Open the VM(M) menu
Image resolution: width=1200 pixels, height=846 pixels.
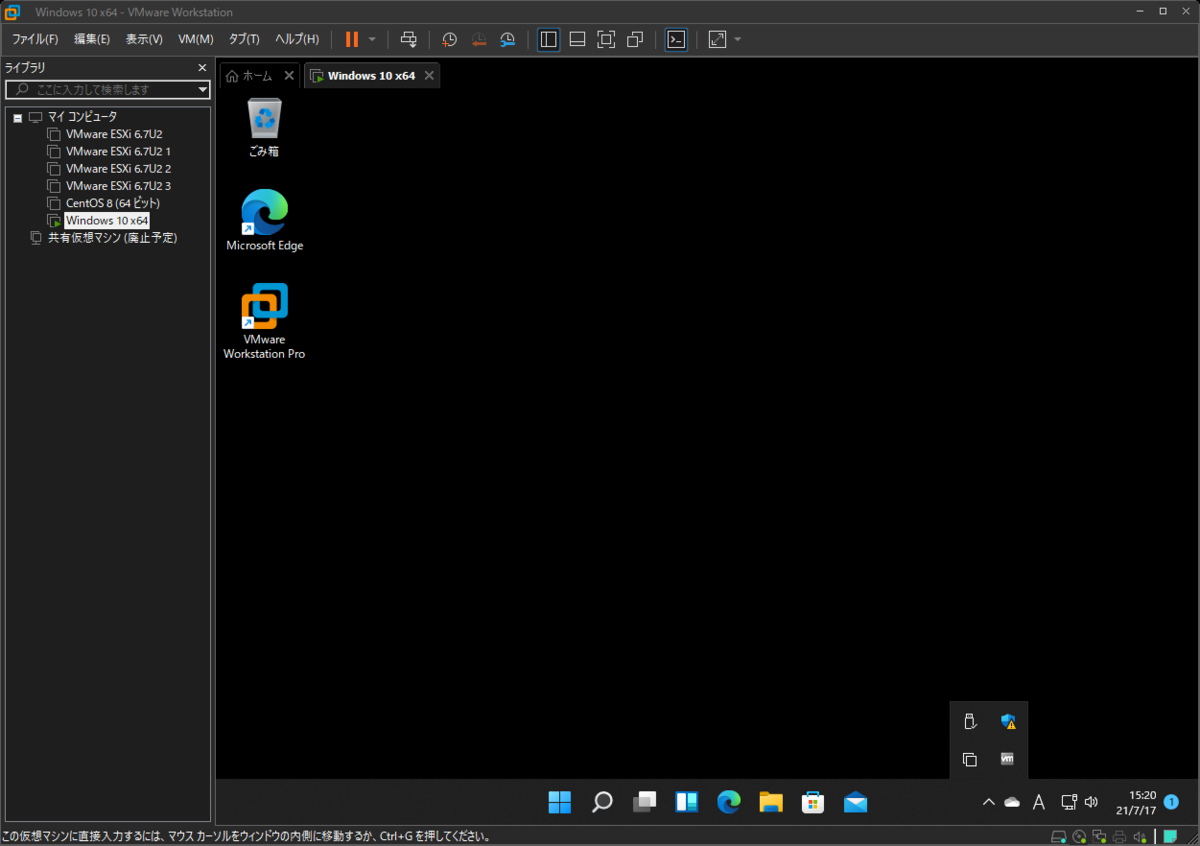point(196,39)
